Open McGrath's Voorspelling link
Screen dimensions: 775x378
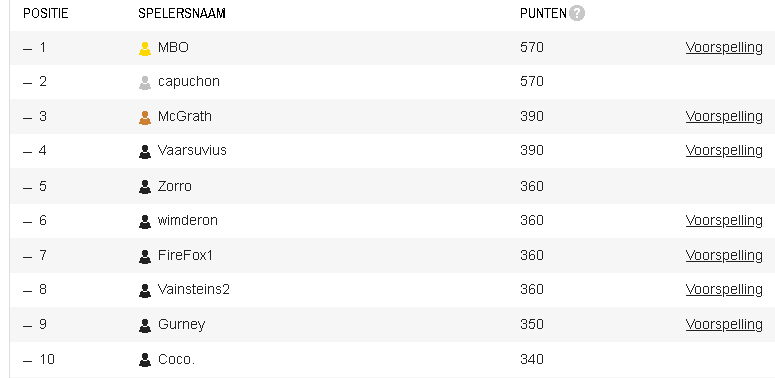pos(724,117)
